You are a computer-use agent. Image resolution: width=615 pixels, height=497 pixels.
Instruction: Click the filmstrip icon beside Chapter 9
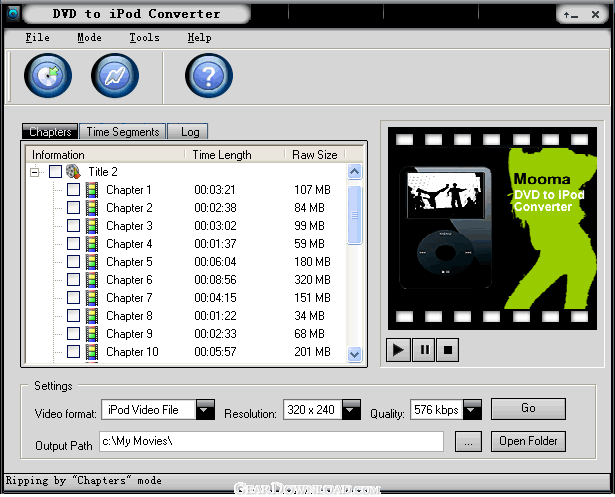[92, 334]
